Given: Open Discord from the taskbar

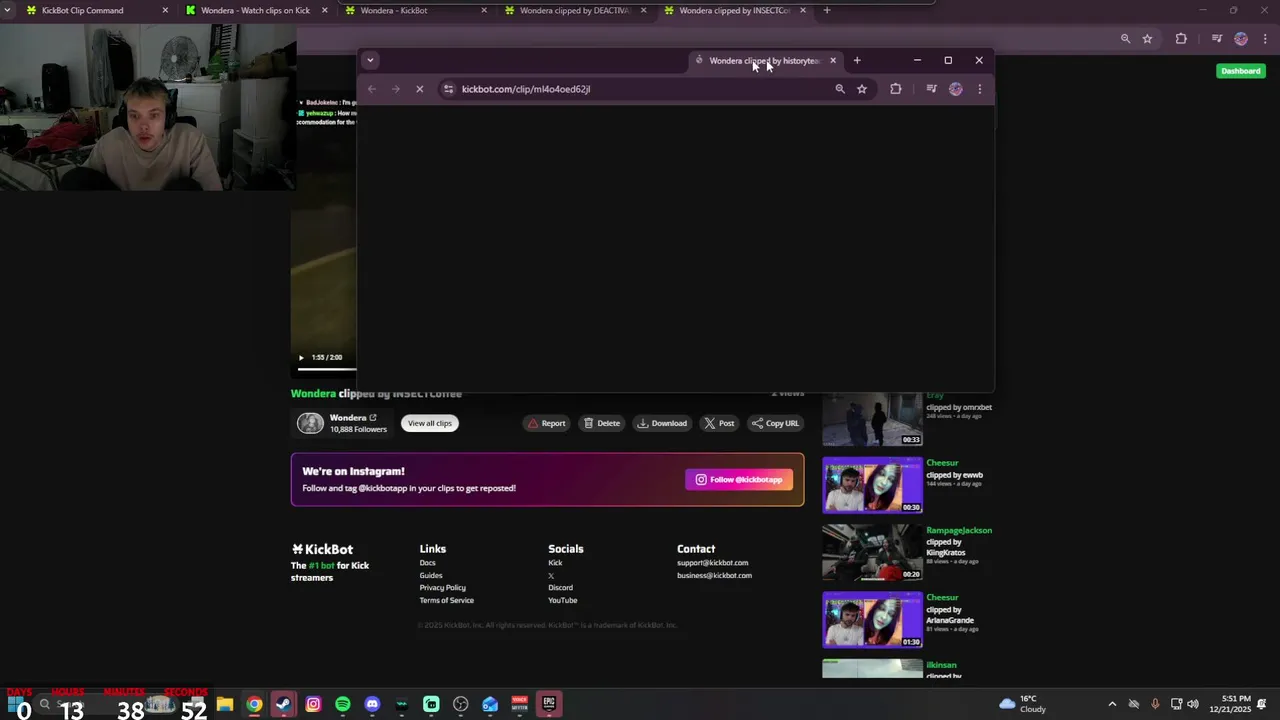Looking at the screenshot, I should click(x=372, y=704).
